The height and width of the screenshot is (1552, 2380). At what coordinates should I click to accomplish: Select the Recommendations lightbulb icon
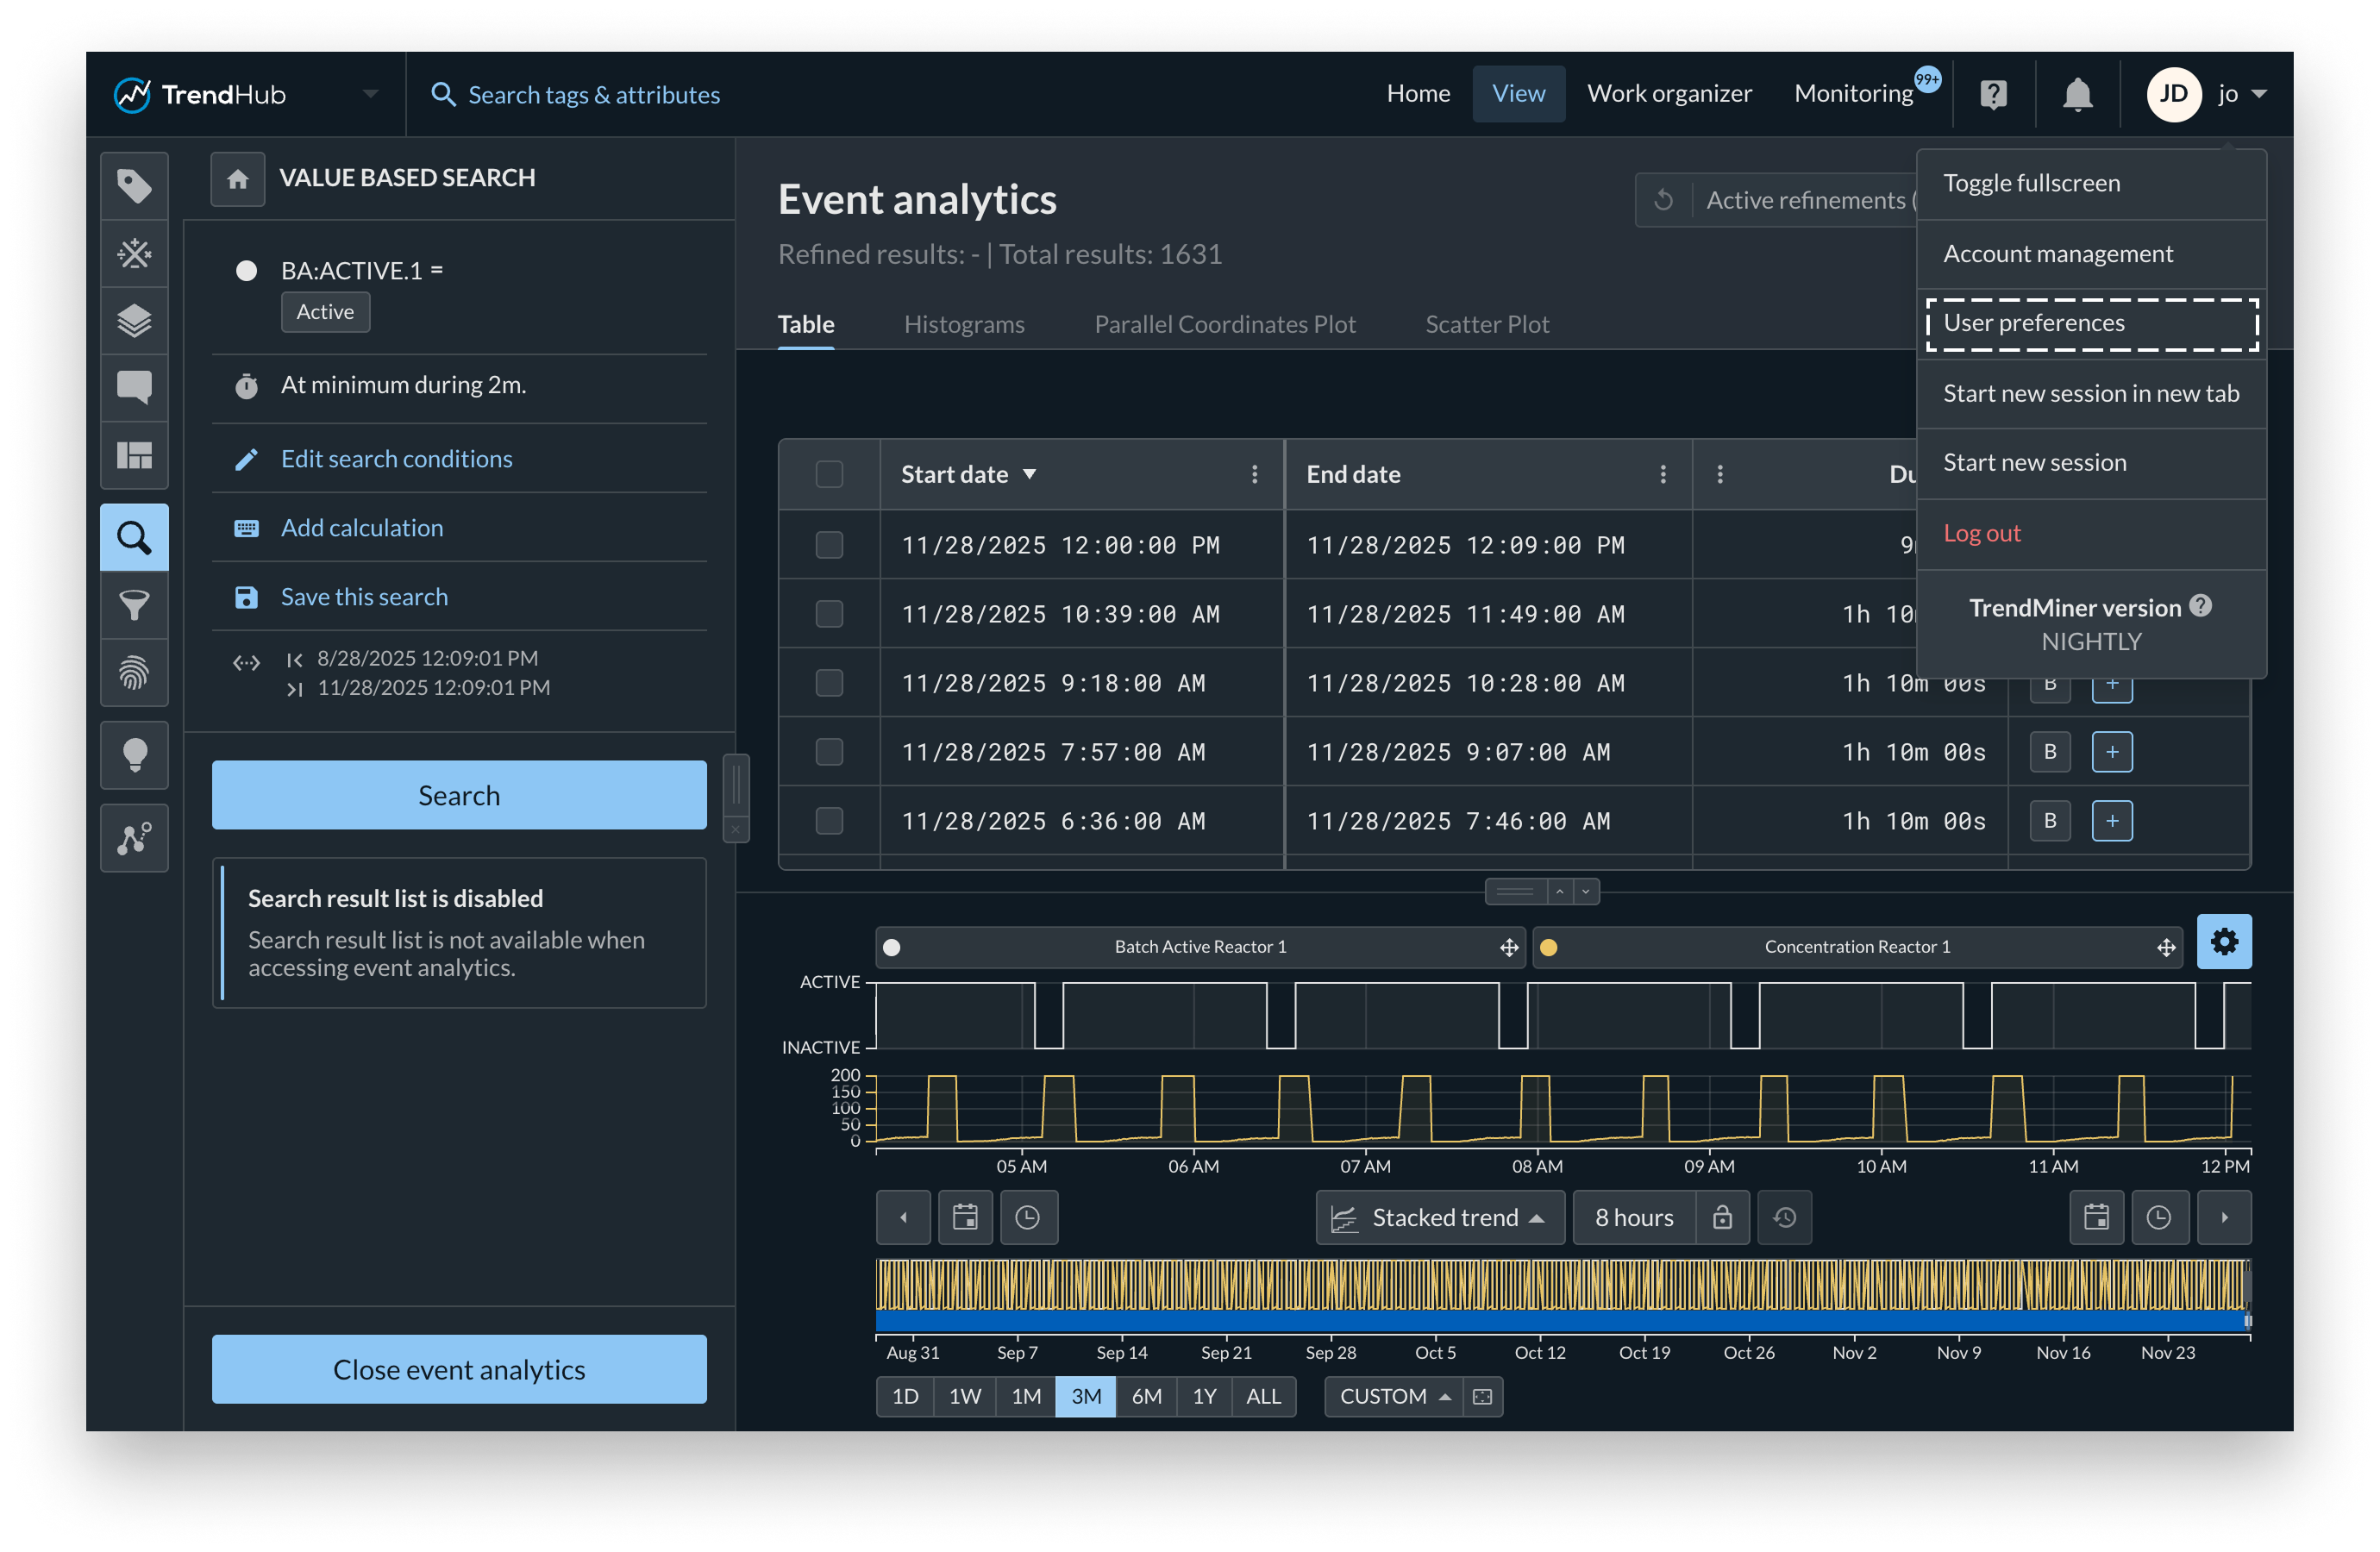pos(134,755)
